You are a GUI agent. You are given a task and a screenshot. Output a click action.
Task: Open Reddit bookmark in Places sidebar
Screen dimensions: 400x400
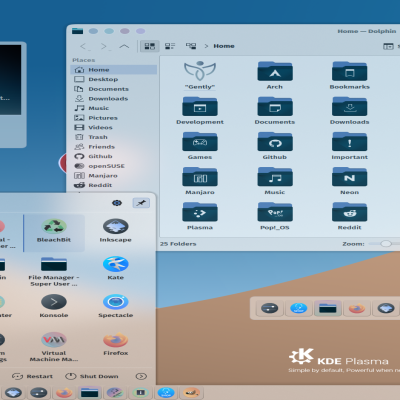[114, 185]
